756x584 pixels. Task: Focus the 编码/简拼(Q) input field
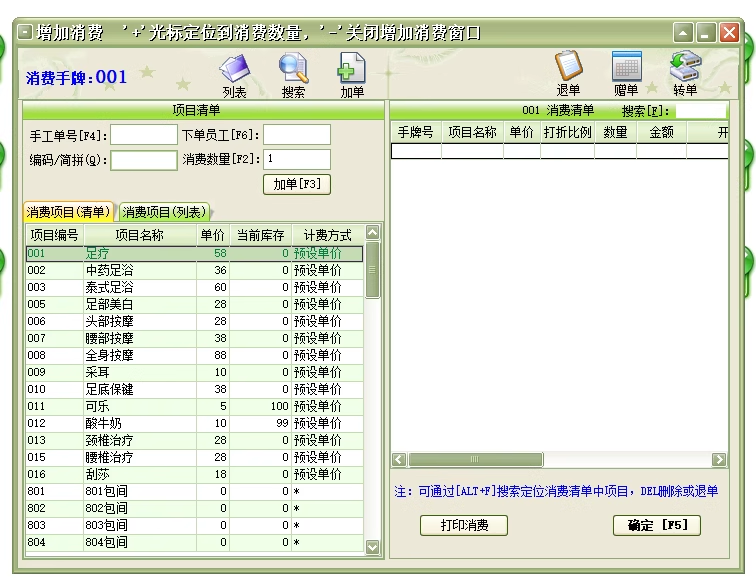tap(144, 160)
